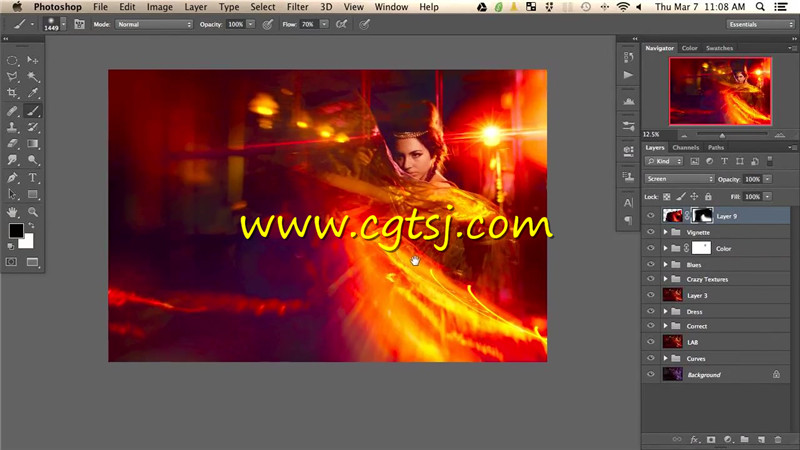
Task: Open the Layer menu
Action: pyautogui.click(x=196, y=7)
